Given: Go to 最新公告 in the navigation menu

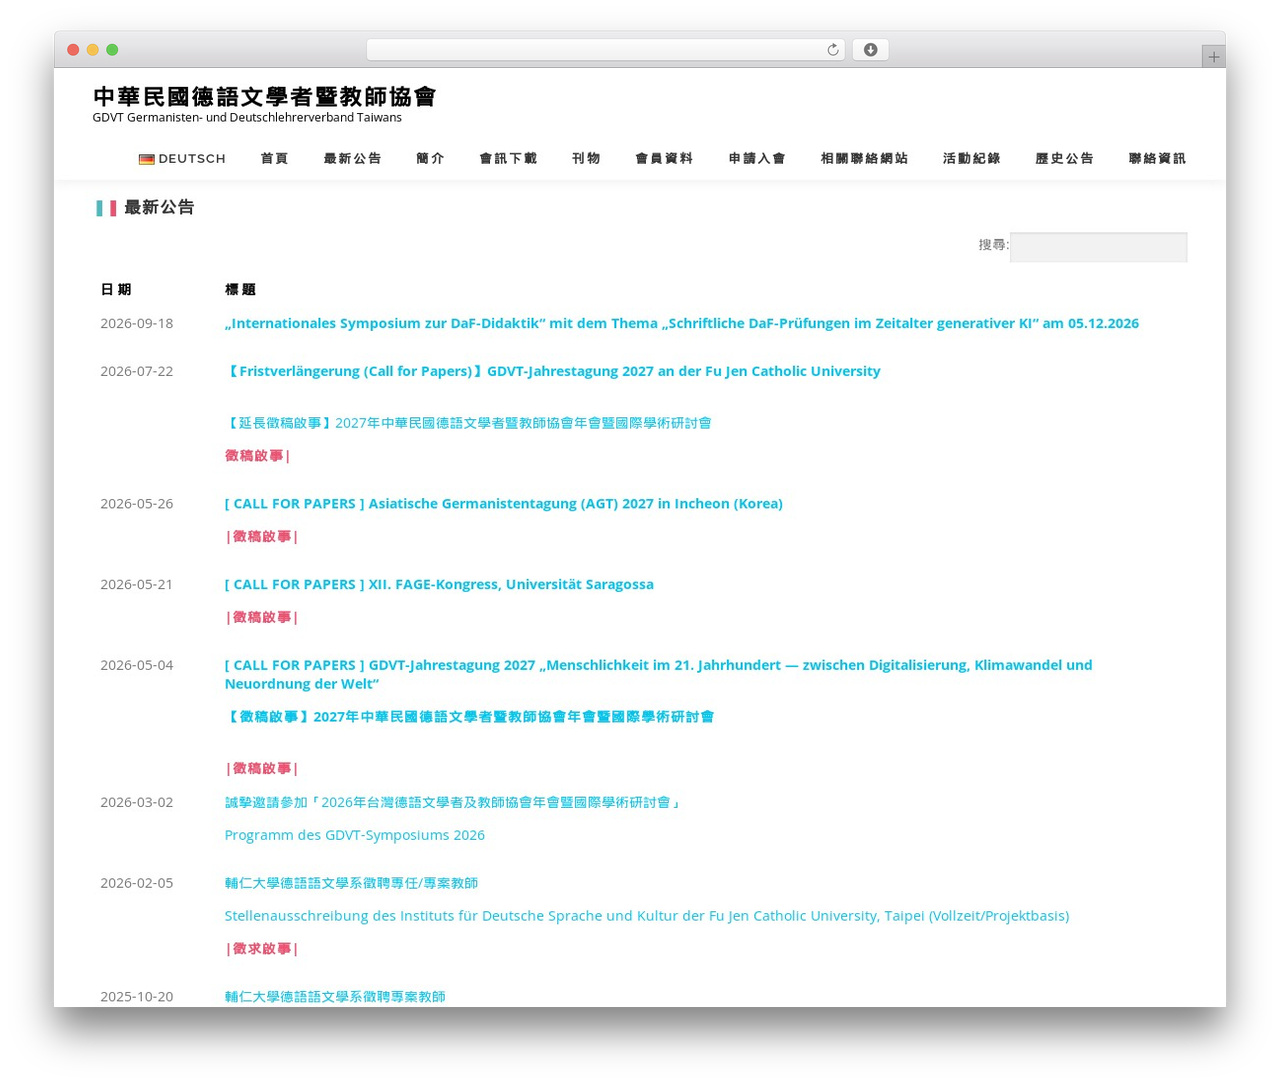Looking at the screenshot, I should [x=352, y=159].
